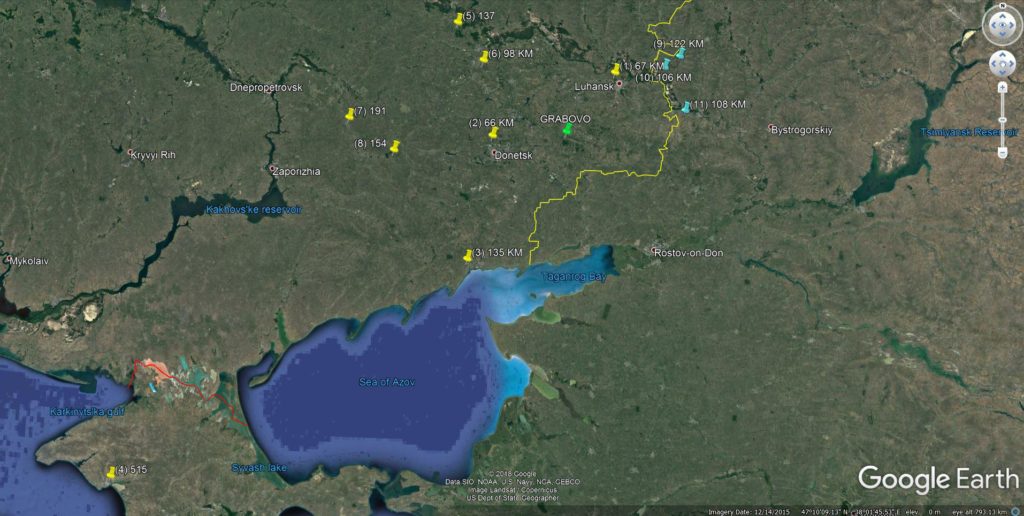Click the Rostov-on-Don city marker
Viewport: 1024px width, 516px height.
click(655, 250)
